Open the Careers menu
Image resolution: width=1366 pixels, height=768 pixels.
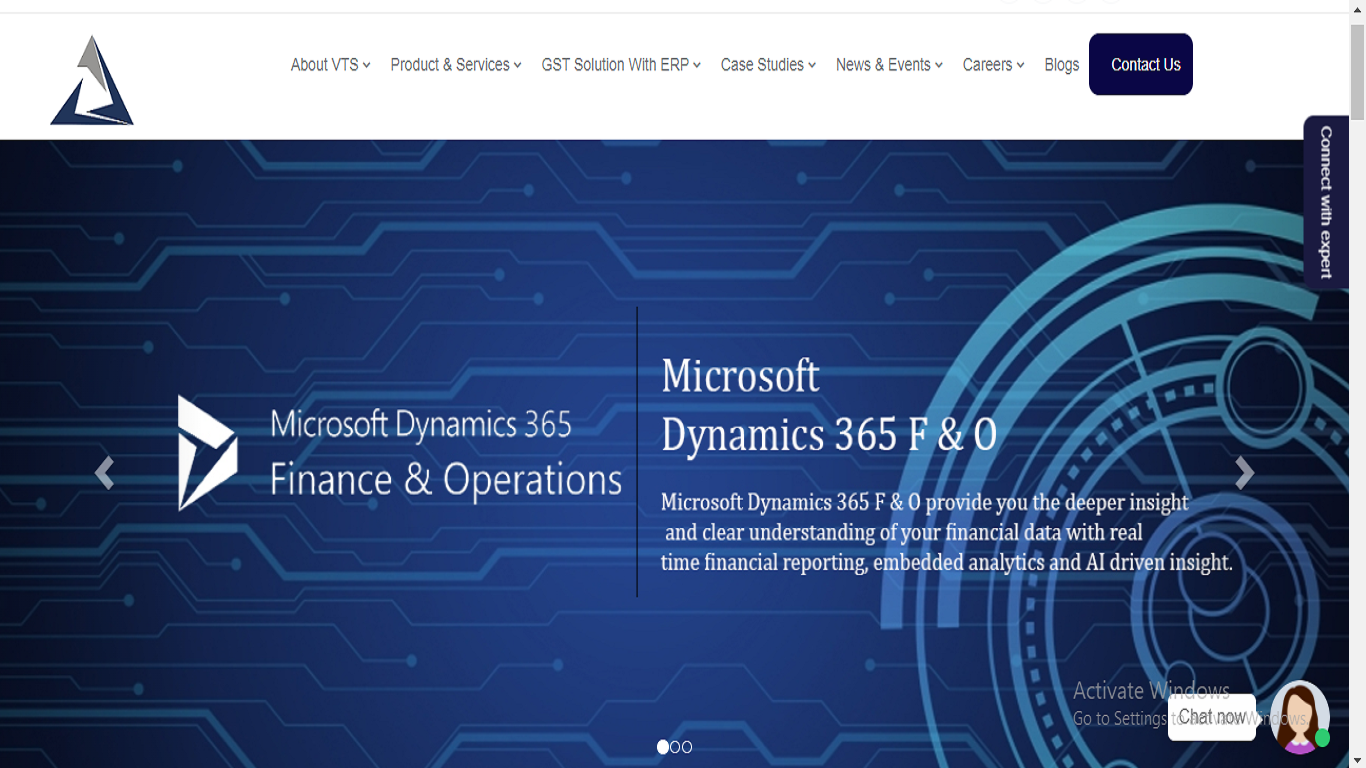993,65
